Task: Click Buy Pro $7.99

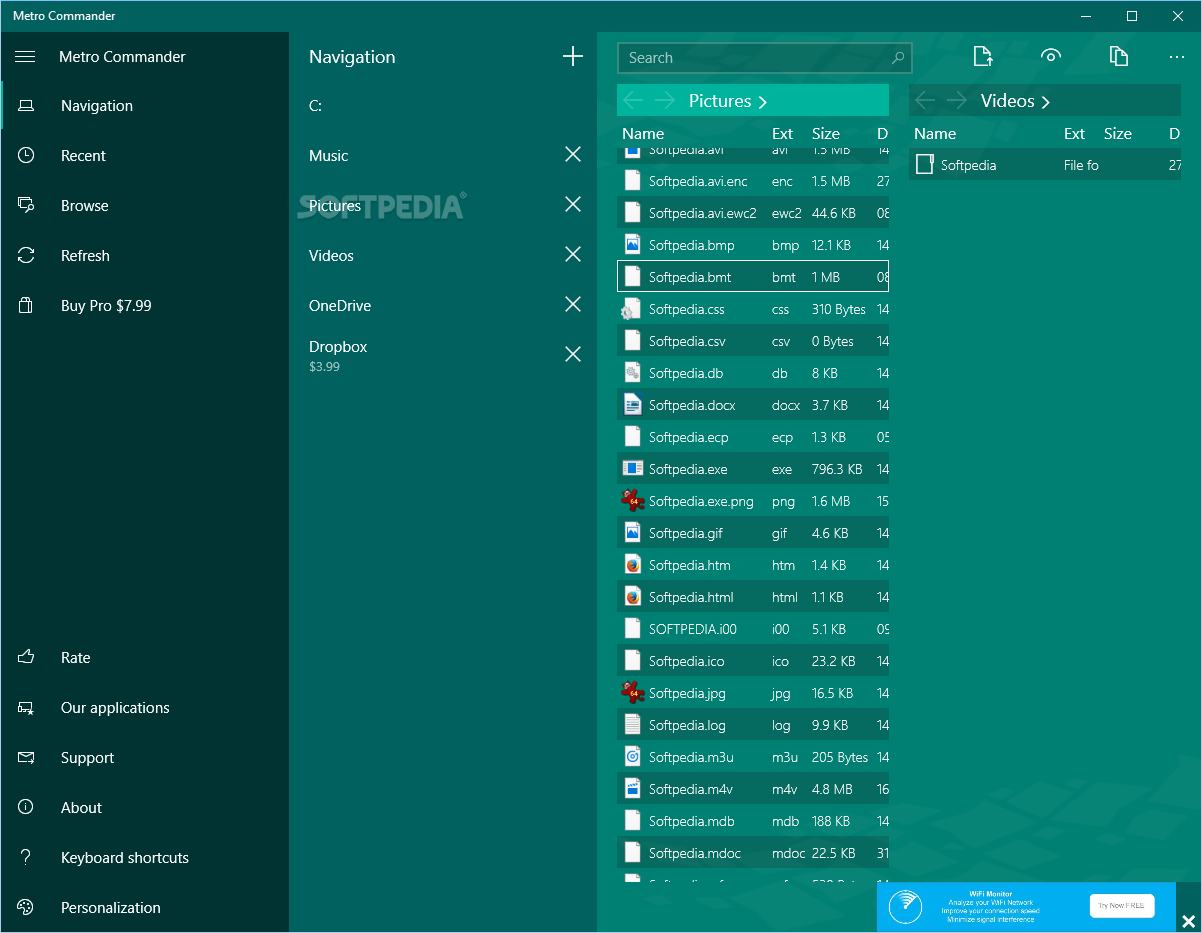Action: click(145, 306)
